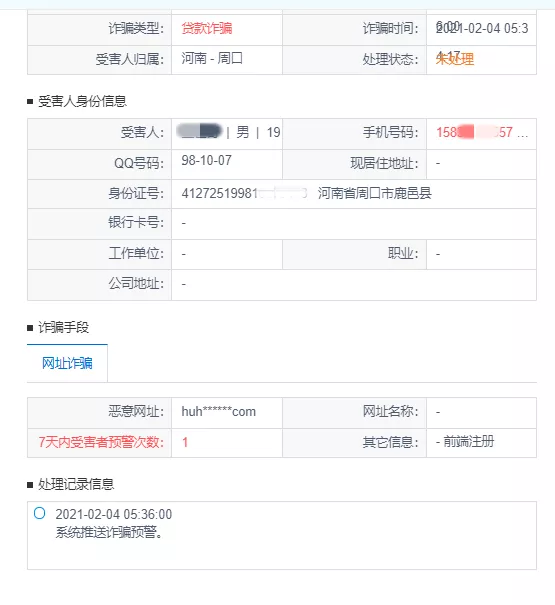
Task: Select the warning count value 1
Action: click(x=185, y=442)
